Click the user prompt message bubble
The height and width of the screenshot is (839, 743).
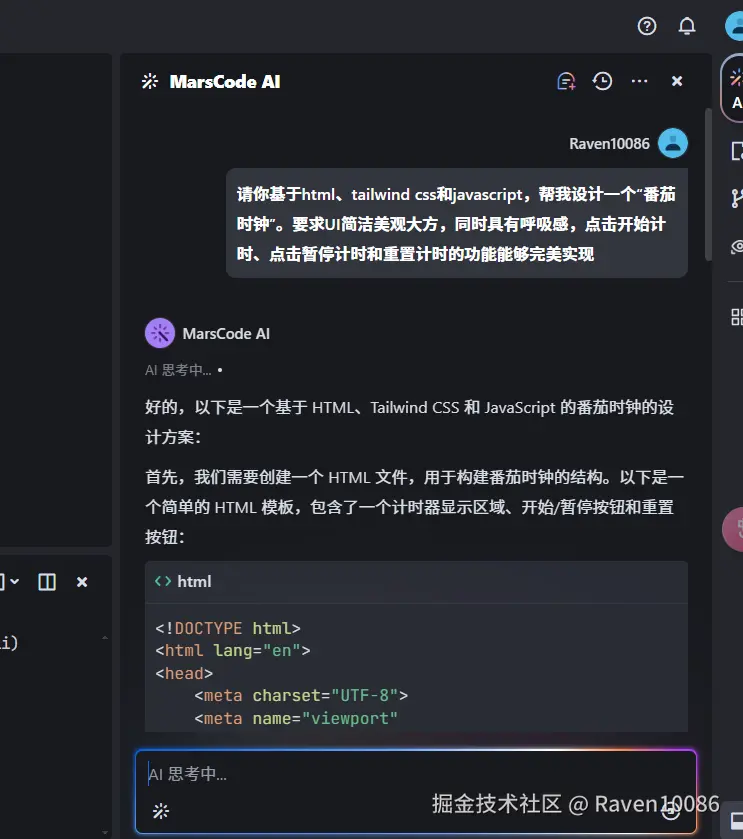tap(457, 223)
